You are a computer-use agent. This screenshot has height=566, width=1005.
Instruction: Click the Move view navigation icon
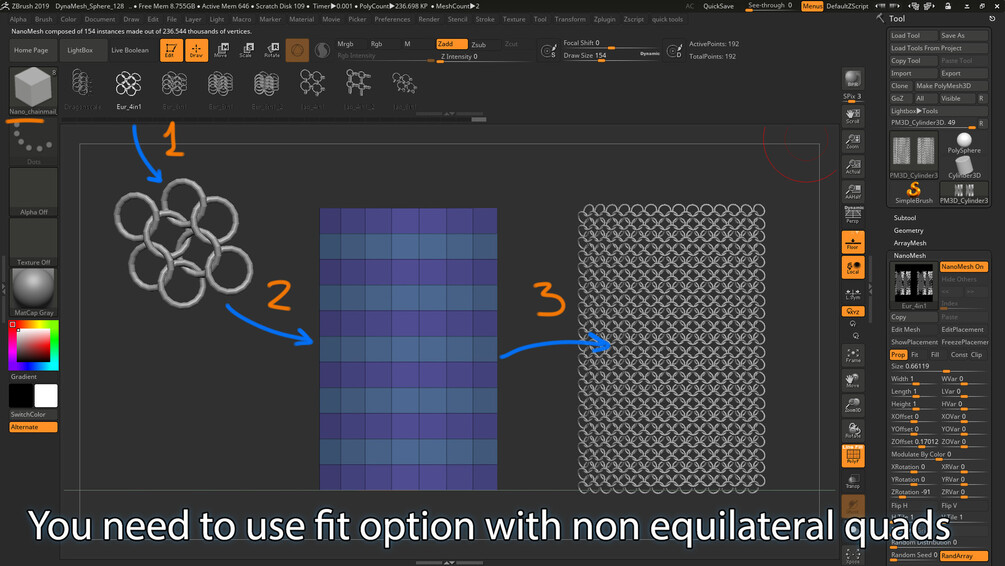click(x=852, y=380)
